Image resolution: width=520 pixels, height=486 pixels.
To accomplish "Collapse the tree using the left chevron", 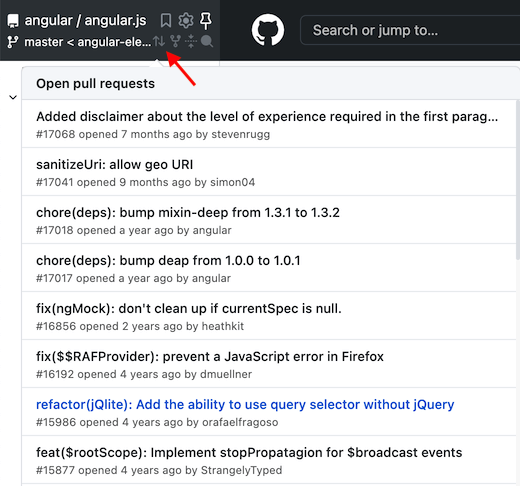I will point(13,97).
